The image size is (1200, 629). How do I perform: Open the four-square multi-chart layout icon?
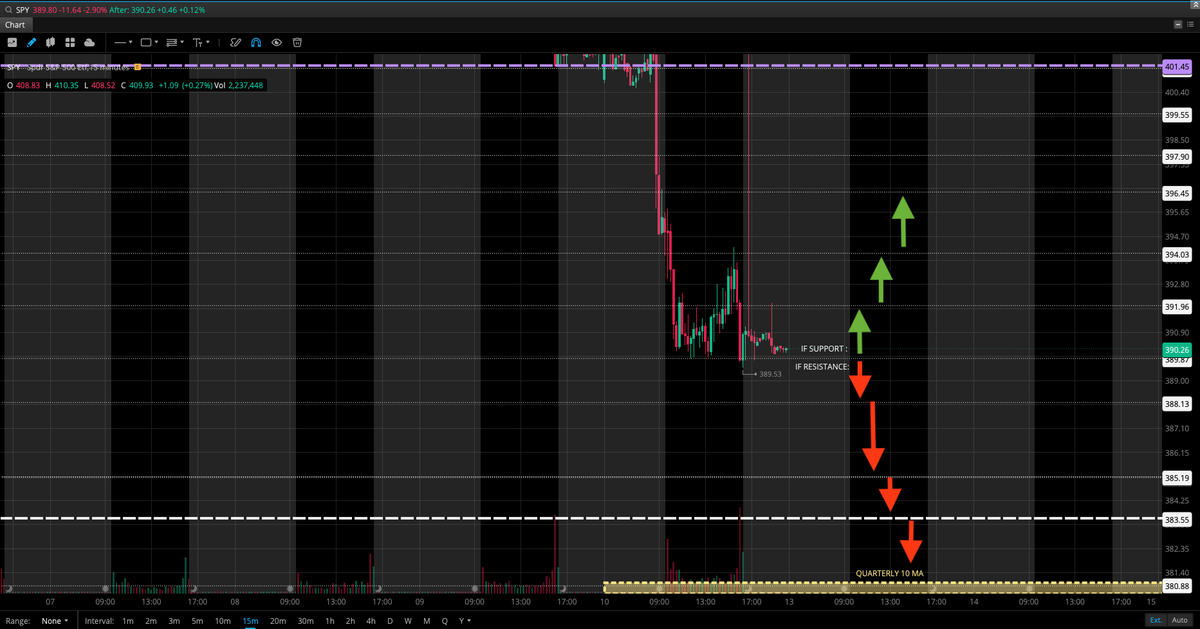(x=70, y=43)
